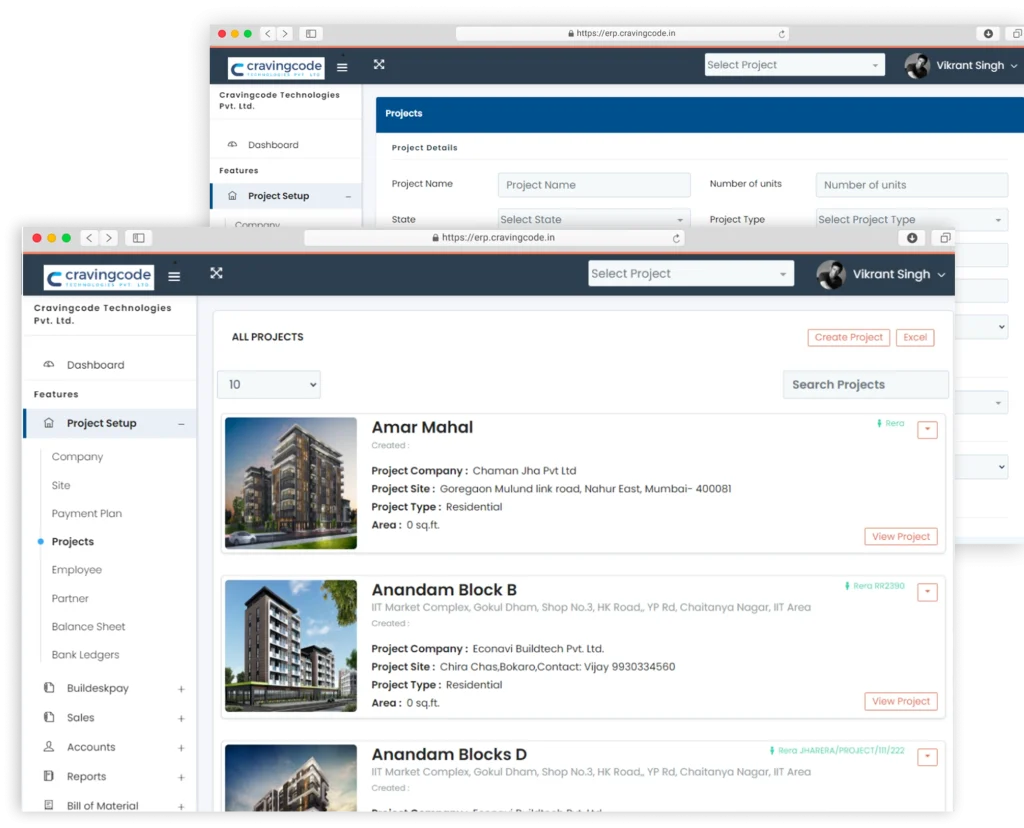This screenshot has height=828, width=1024.
Task: Click the Create Project button
Action: click(848, 338)
